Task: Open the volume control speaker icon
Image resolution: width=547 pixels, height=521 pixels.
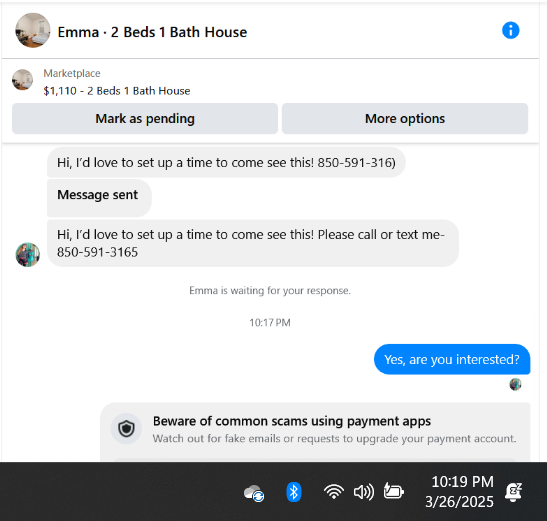Action: pyautogui.click(x=364, y=492)
